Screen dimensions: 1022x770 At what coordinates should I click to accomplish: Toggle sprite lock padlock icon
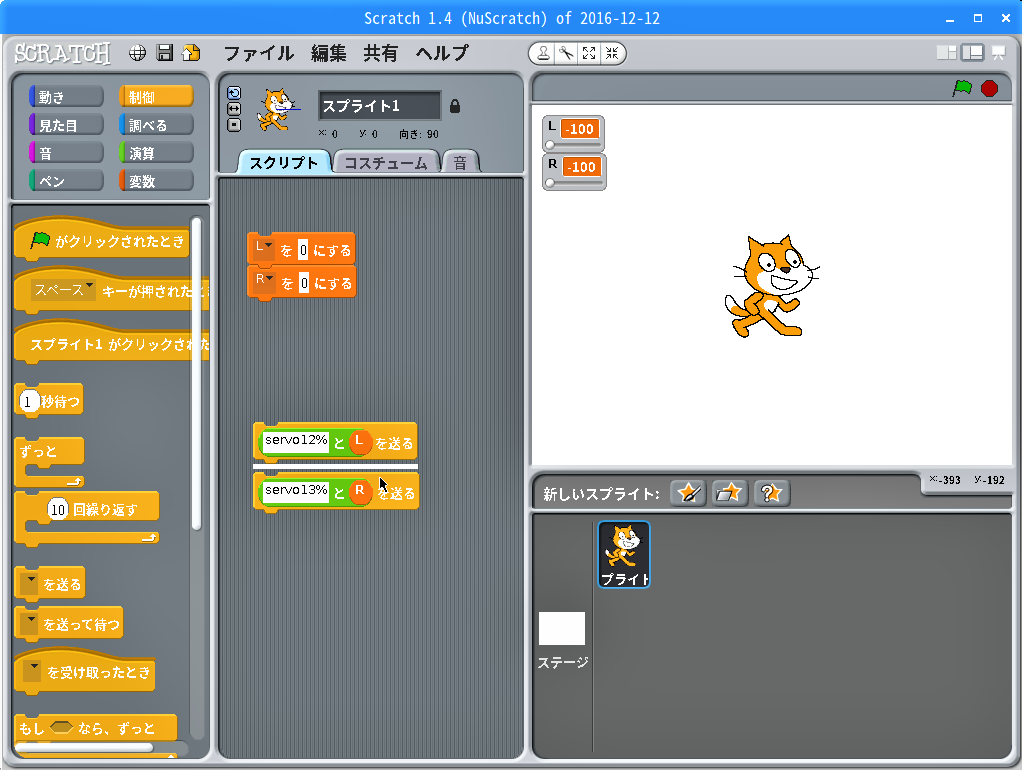coord(455,106)
